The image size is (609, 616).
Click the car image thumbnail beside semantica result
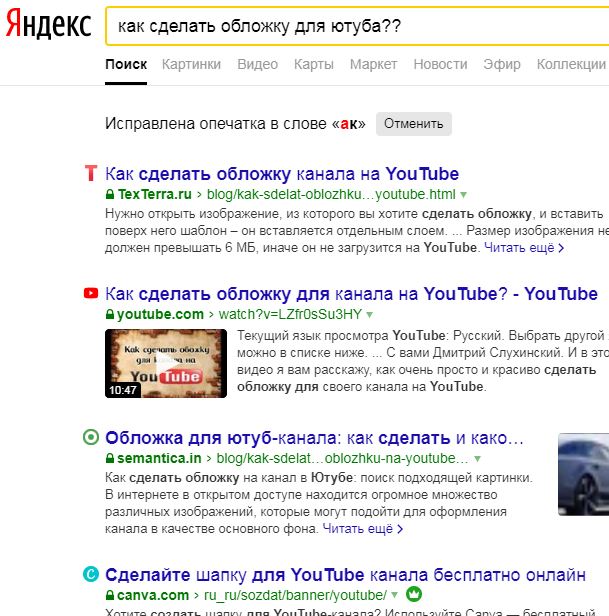[583, 474]
